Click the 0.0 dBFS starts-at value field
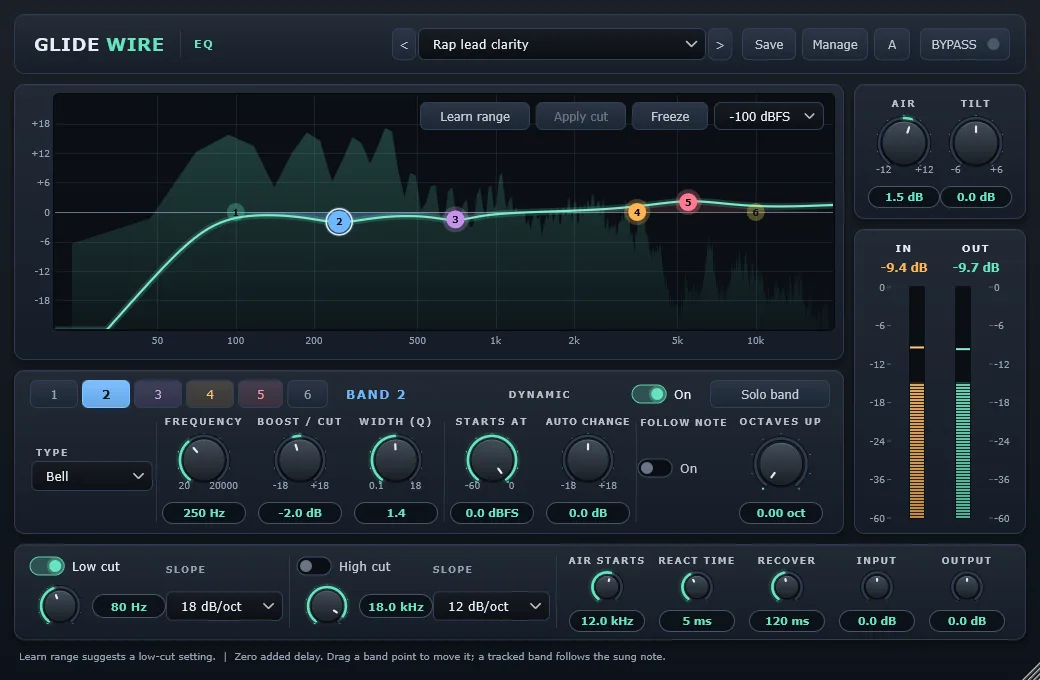Image resolution: width=1040 pixels, height=680 pixels. pos(491,513)
